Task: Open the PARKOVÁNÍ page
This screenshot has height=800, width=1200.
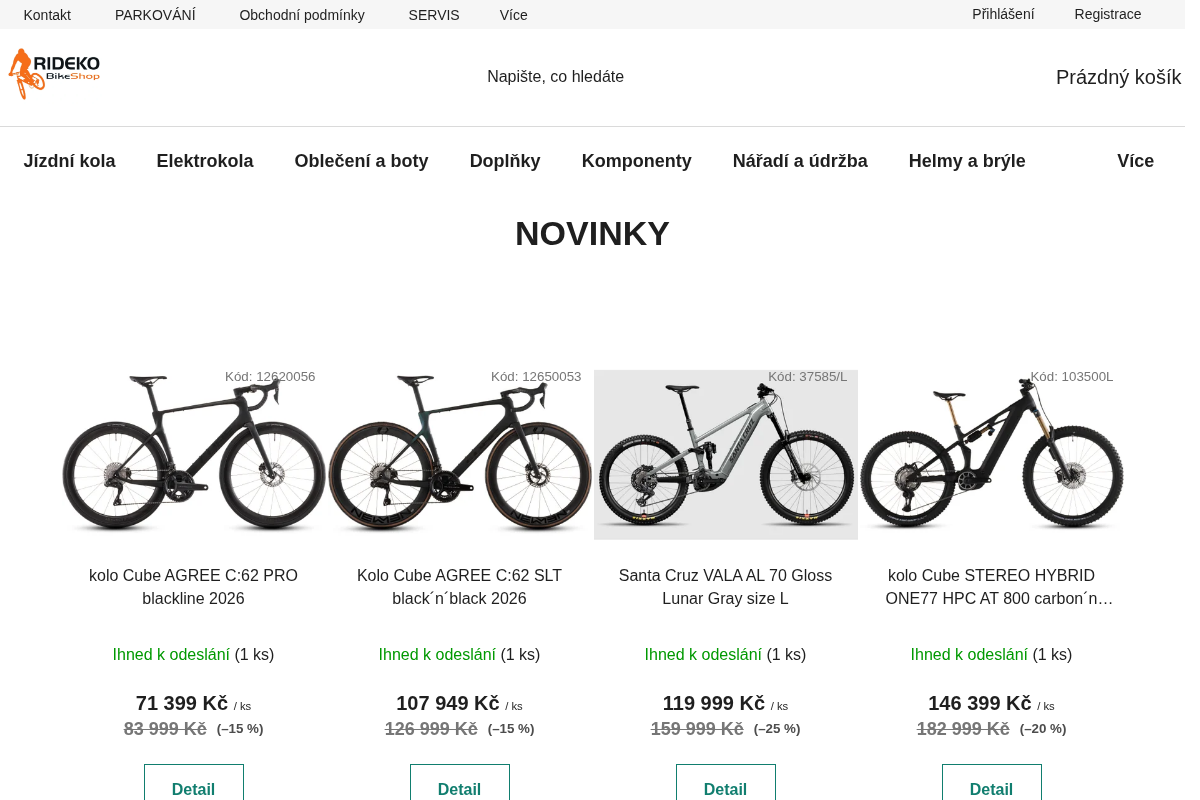Action: pyautogui.click(x=155, y=15)
